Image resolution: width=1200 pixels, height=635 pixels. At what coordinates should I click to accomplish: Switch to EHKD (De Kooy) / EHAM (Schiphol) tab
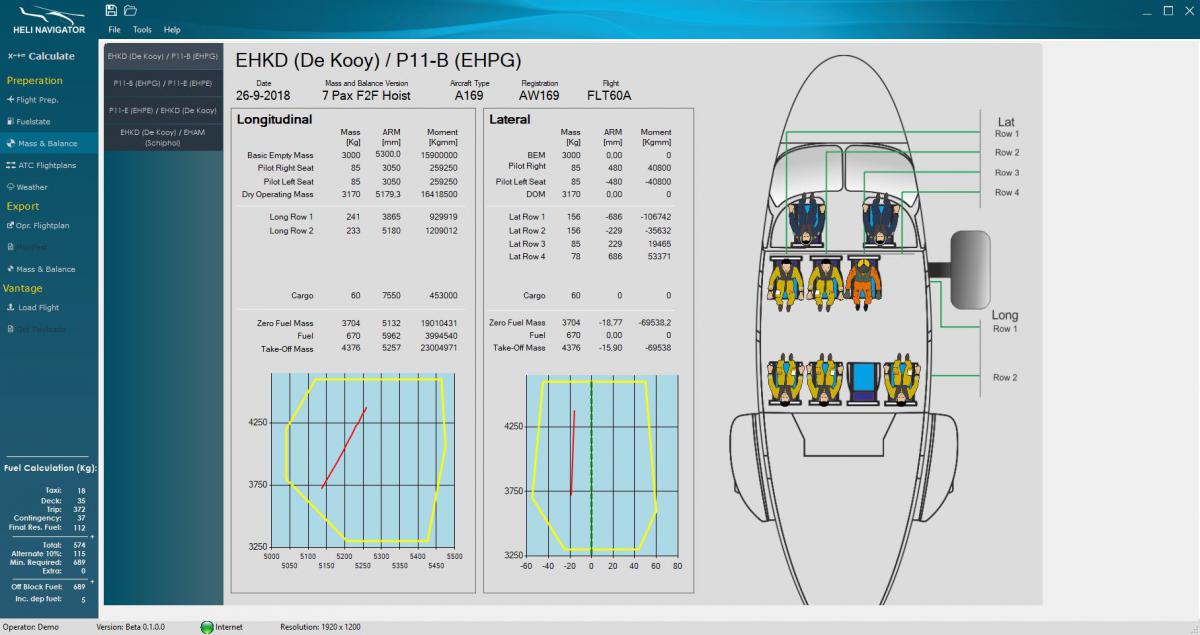click(x=163, y=137)
